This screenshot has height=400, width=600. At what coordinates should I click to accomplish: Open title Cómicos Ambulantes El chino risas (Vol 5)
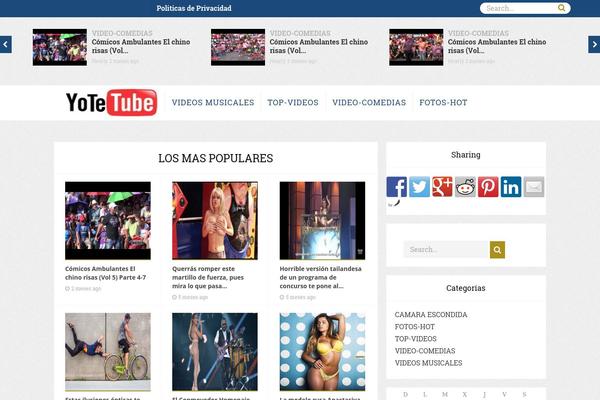[x=106, y=273]
